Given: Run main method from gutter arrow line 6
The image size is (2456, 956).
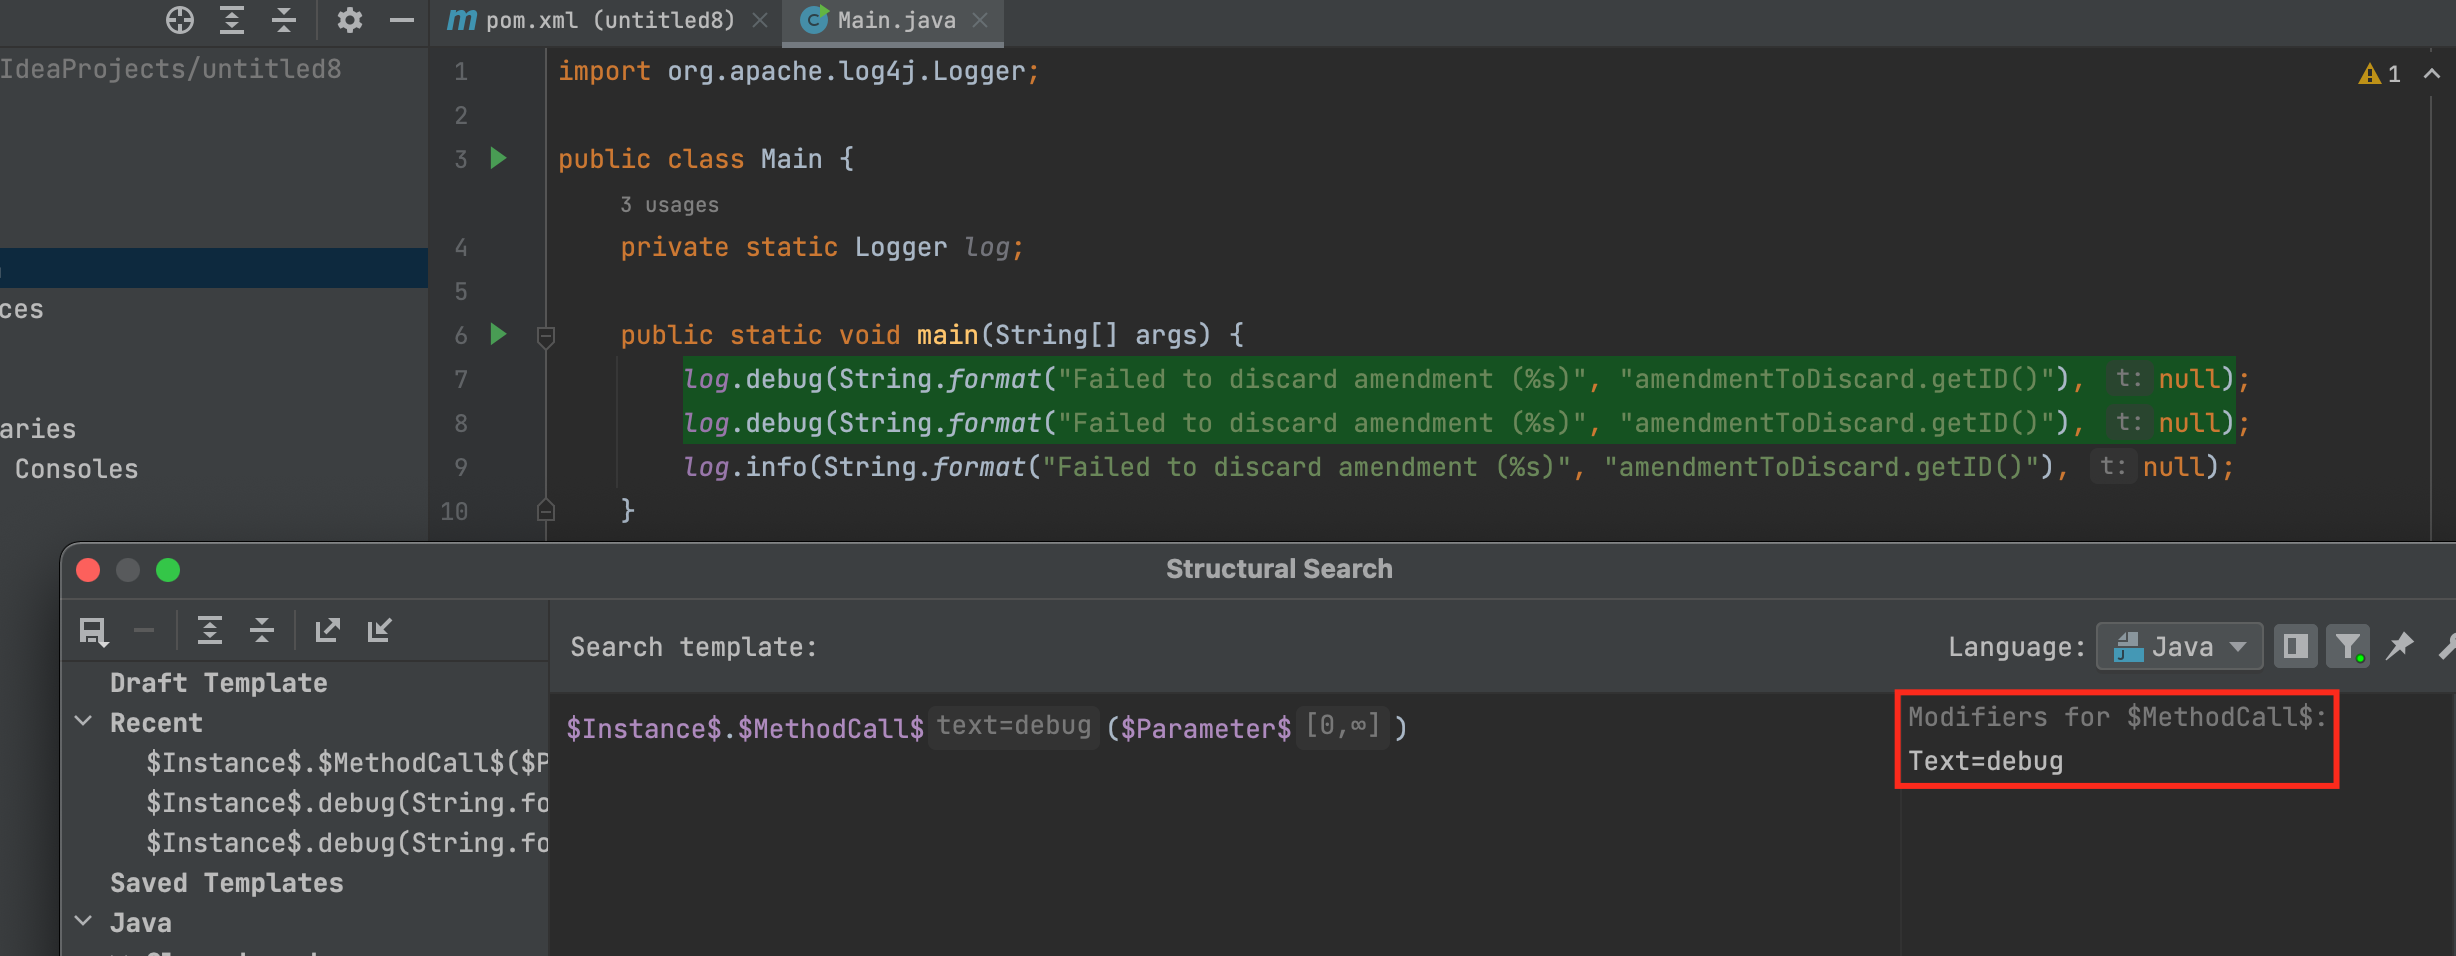Looking at the screenshot, I should [x=498, y=334].
